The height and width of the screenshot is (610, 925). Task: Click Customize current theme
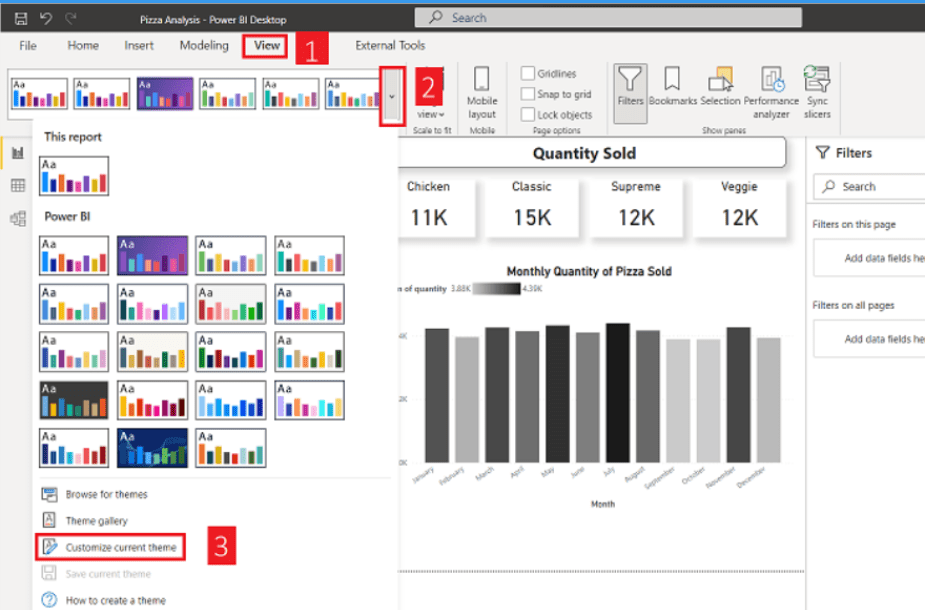point(120,547)
